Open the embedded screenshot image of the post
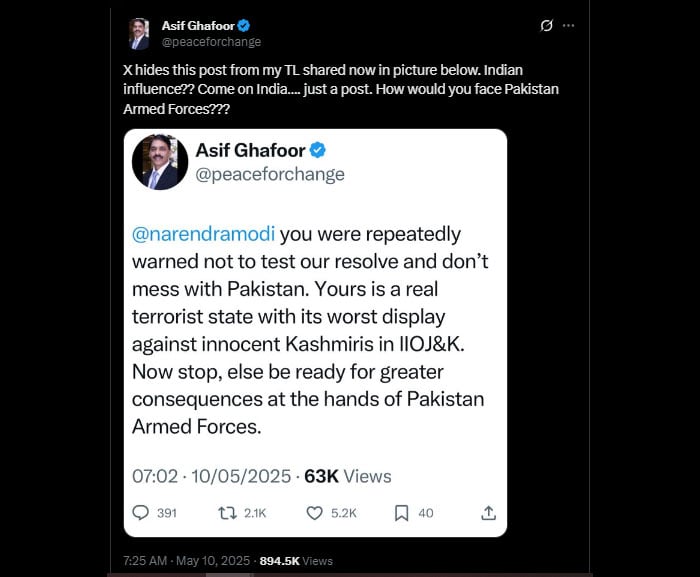The height and width of the screenshot is (577, 700). coord(315,333)
